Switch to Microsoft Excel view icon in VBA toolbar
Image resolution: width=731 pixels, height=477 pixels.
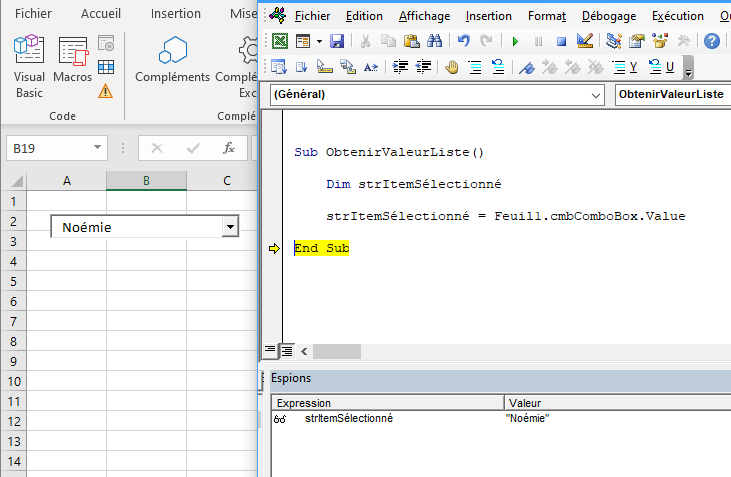tap(280, 41)
